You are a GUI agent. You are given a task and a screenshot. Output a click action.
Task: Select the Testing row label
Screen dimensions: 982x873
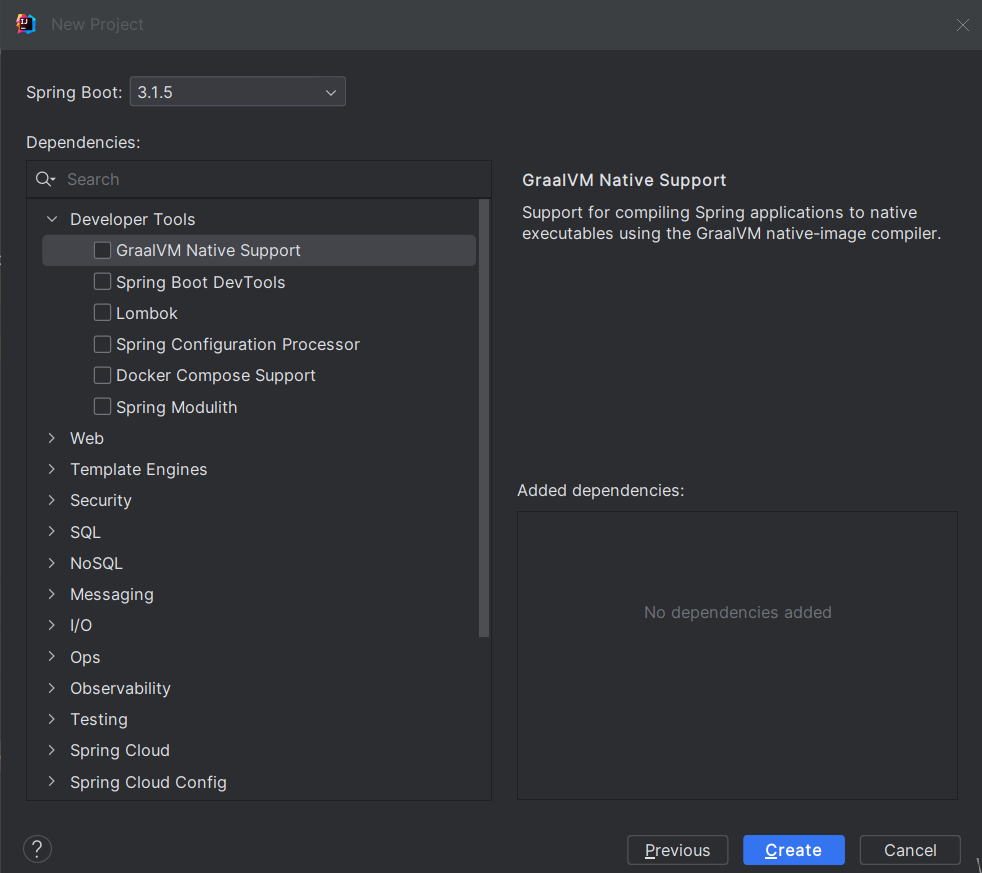(x=99, y=719)
